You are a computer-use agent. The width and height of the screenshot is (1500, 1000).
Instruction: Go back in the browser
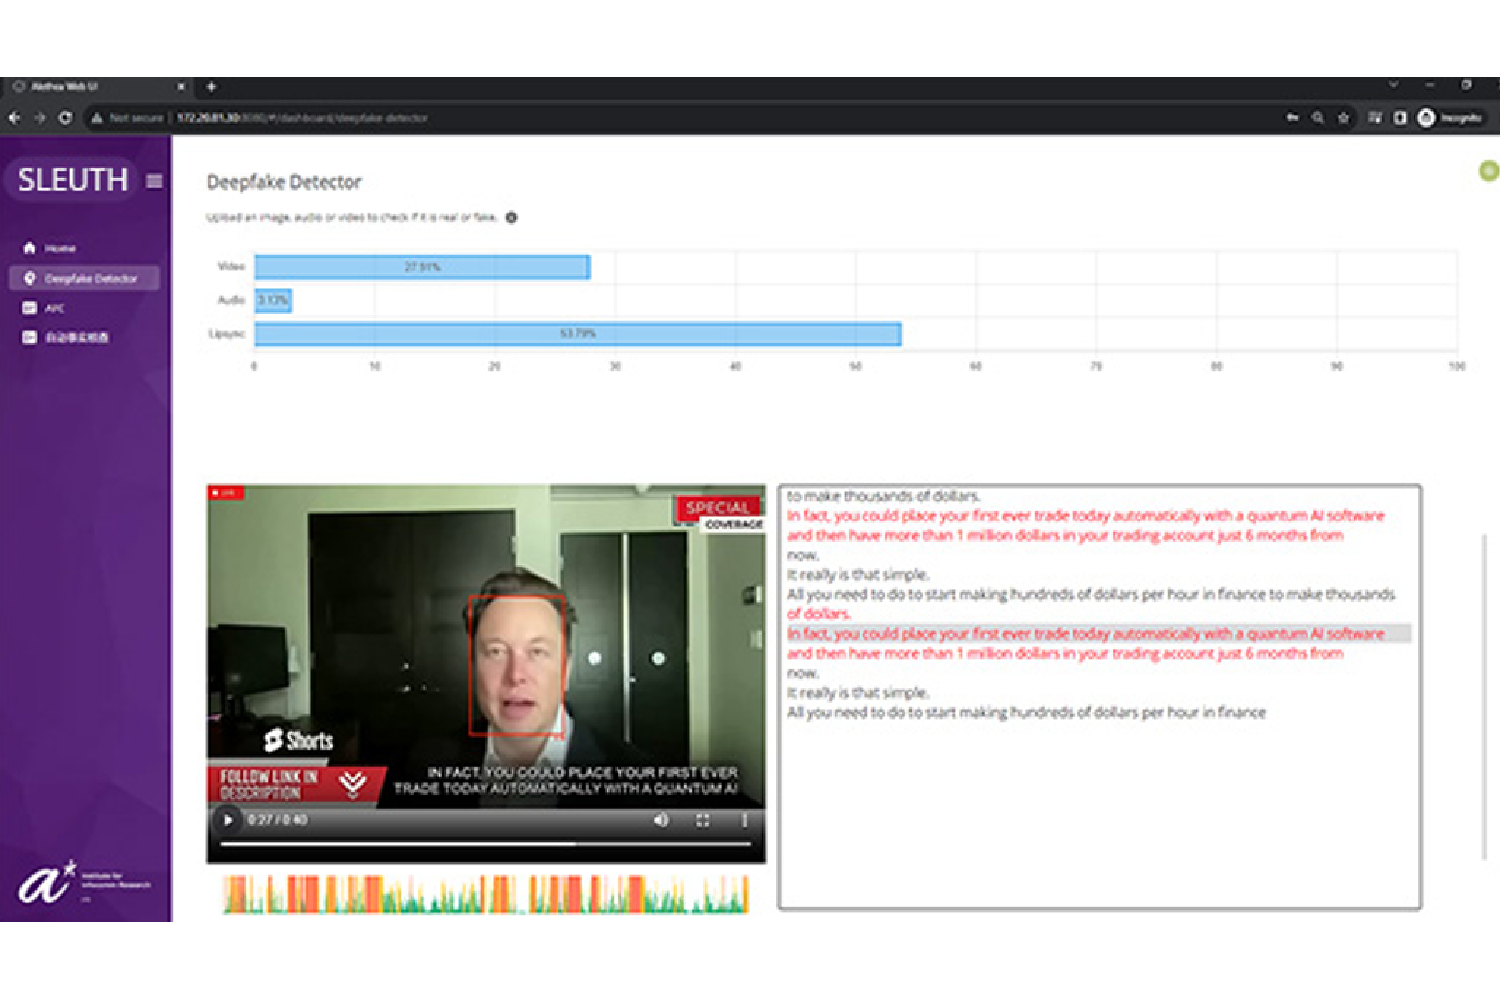coord(14,118)
